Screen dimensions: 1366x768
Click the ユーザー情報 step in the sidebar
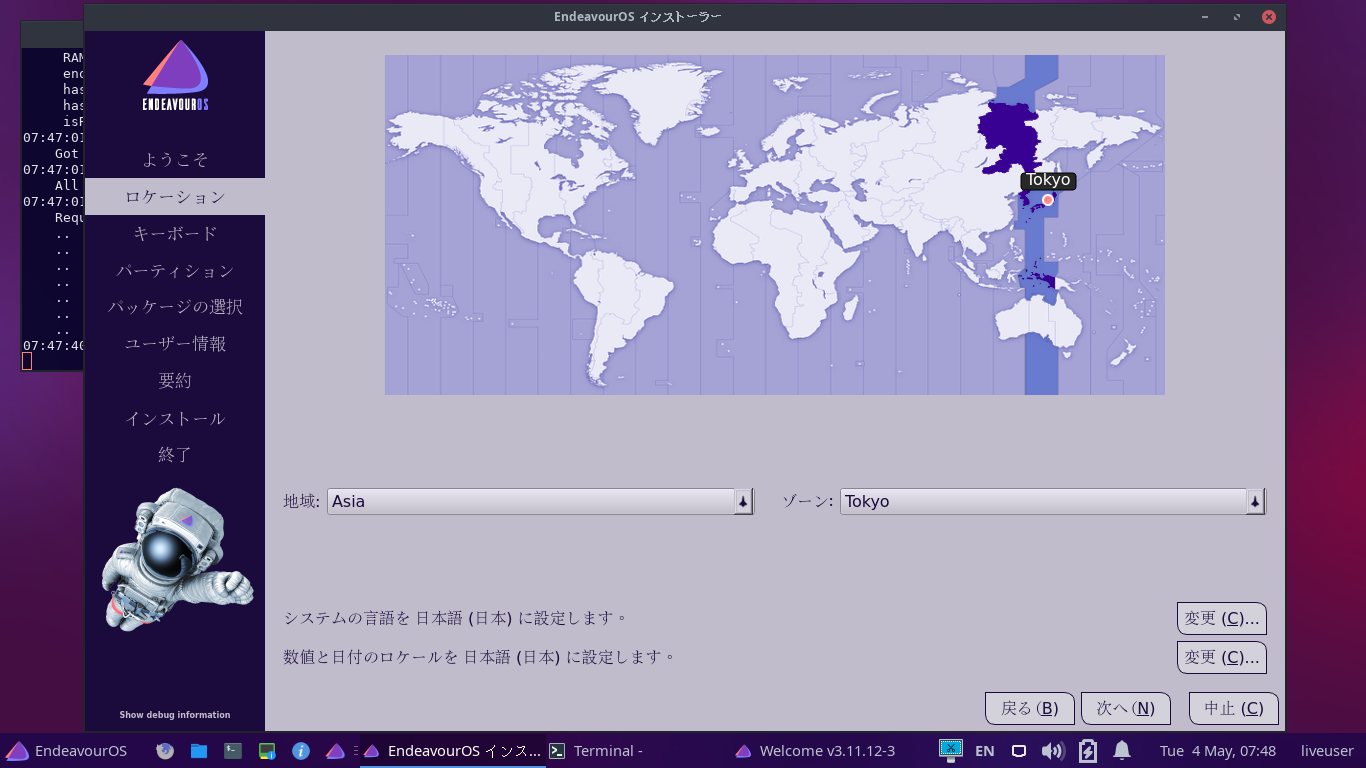[x=175, y=344]
